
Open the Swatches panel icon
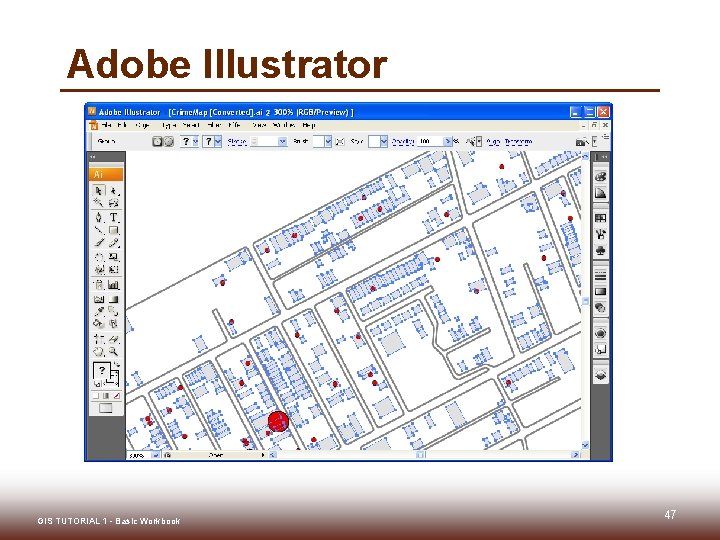600,217
